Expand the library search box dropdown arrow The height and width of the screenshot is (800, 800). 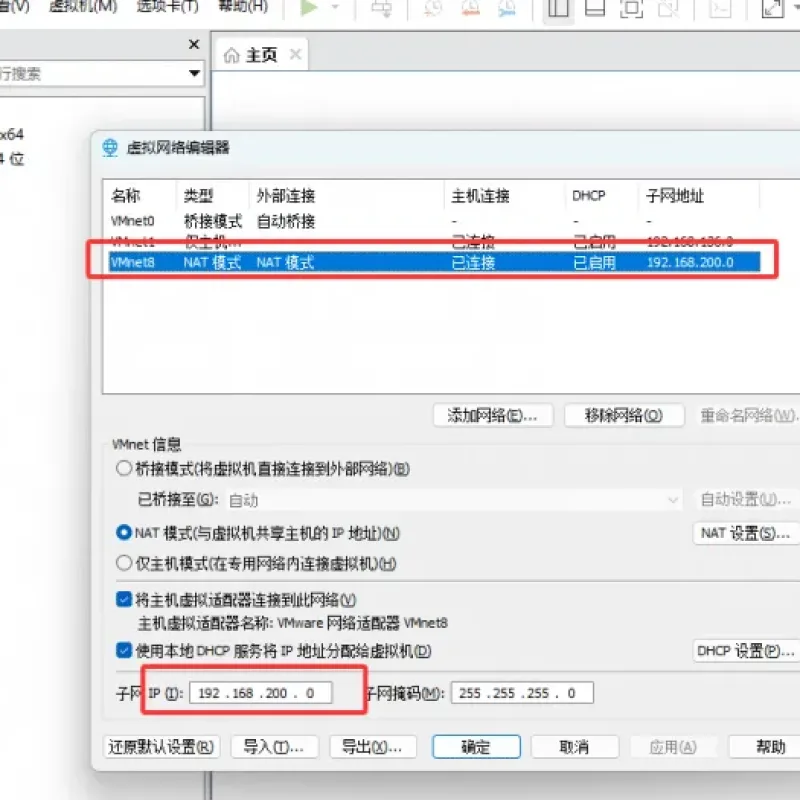coord(194,73)
